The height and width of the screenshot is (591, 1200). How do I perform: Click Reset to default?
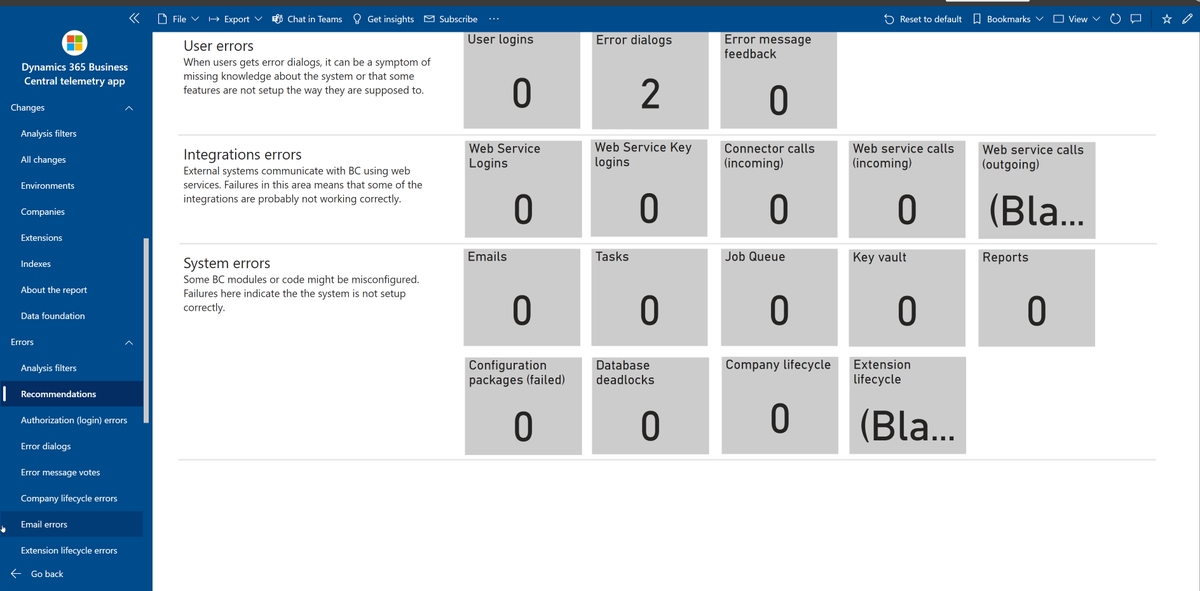[x=924, y=19]
